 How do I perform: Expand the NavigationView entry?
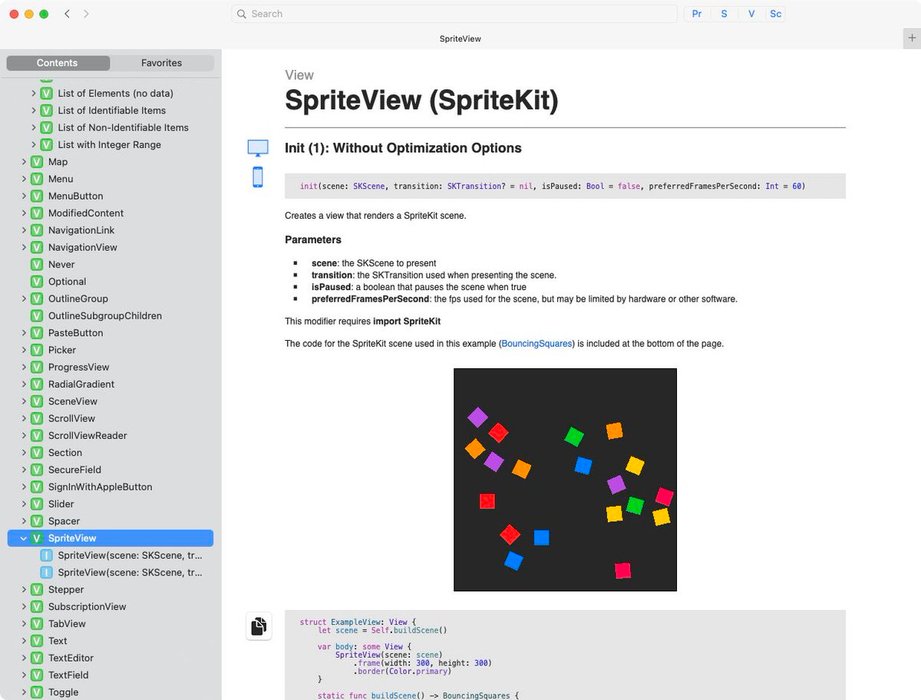(23, 247)
